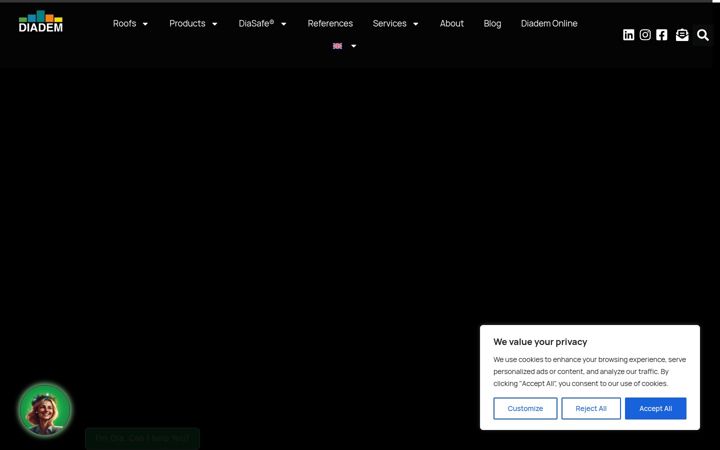
Task: Open the Instagram social icon
Action: [x=645, y=35]
